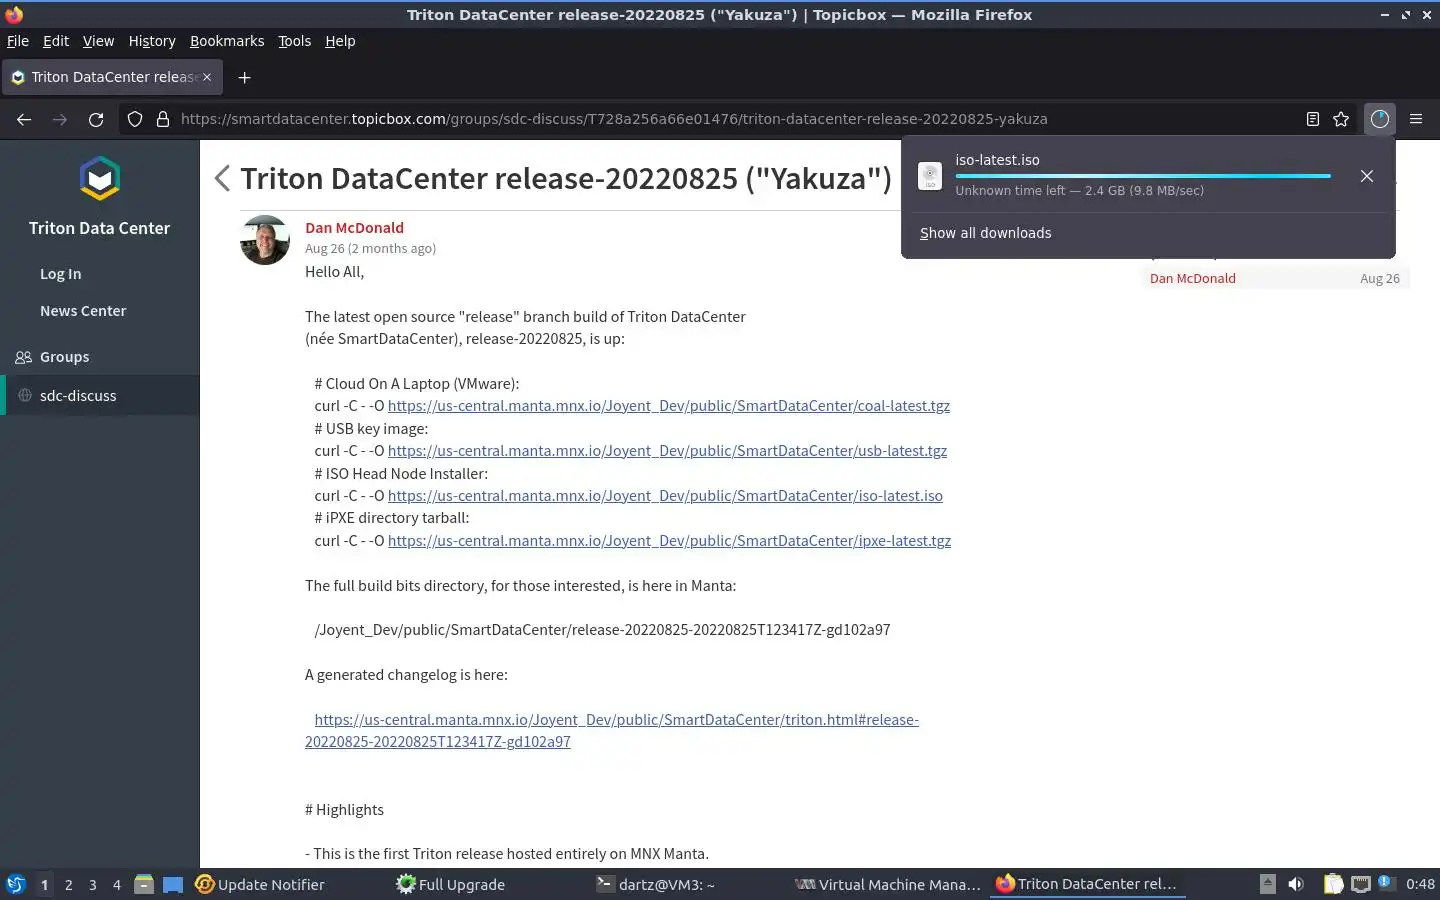Image resolution: width=1440 pixels, height=900 pixels.
Task: Open the ipxe-latest.tgz download link
Action: tap(669, 541)
